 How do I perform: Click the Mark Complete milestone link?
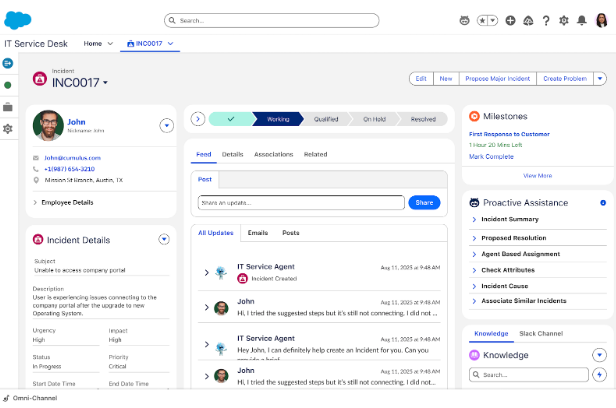point(491,156)
